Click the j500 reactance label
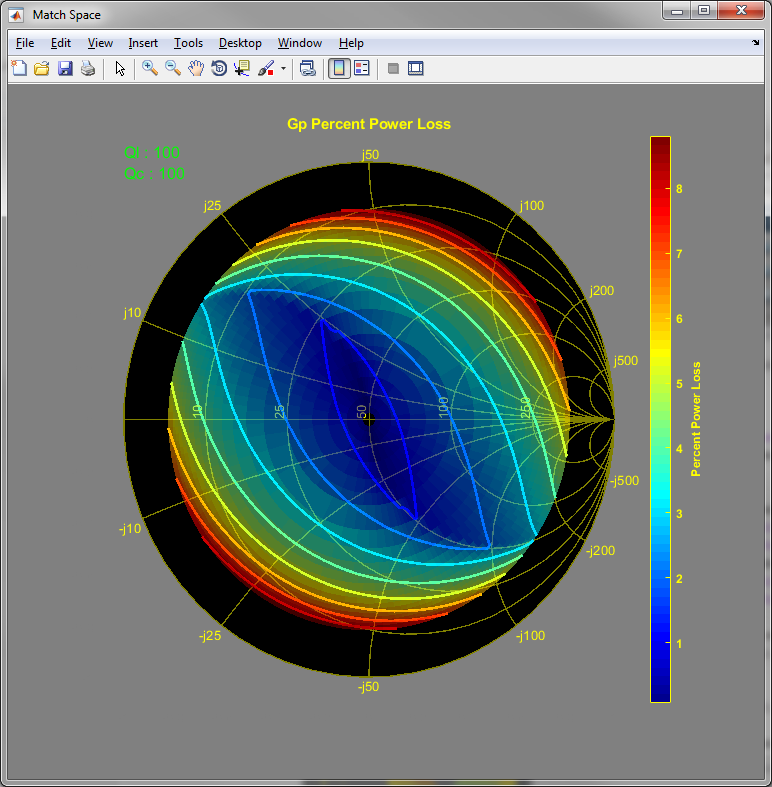Image resolution: width=772 pixels, height=787 pixels. click(x=625, y=360)
